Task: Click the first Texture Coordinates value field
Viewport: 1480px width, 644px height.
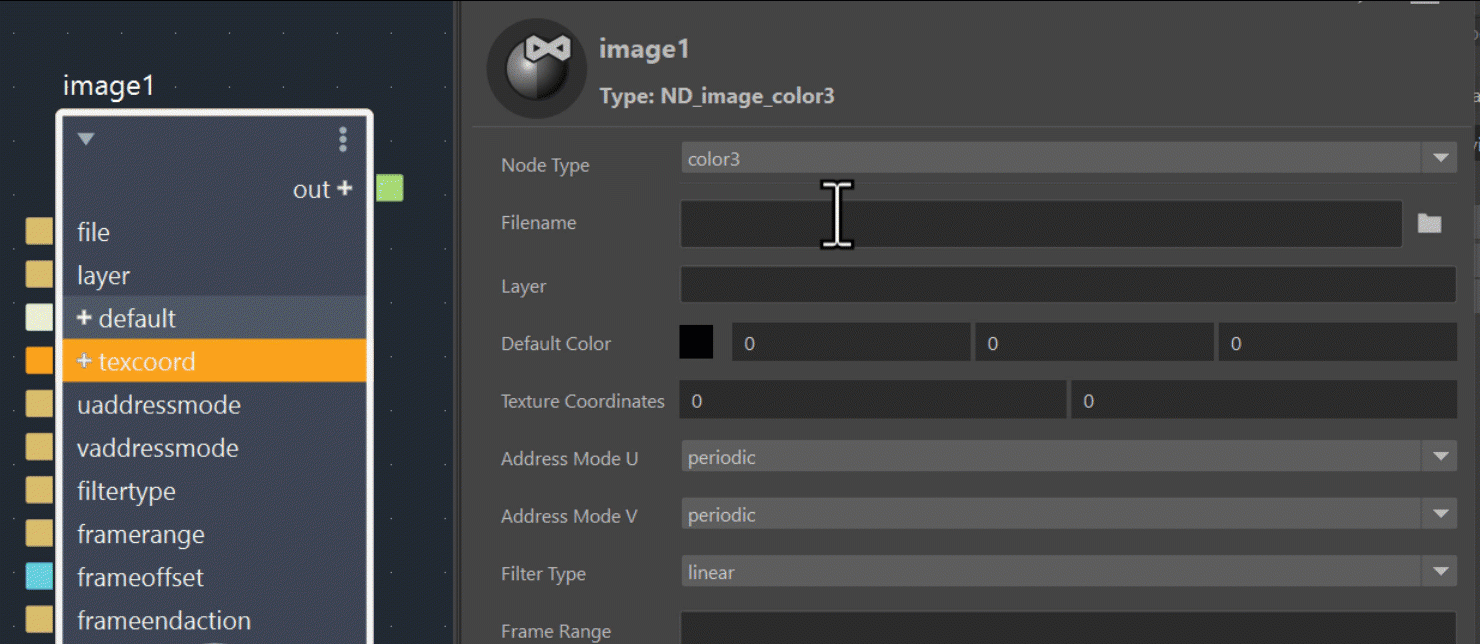Action: [872, 401]
